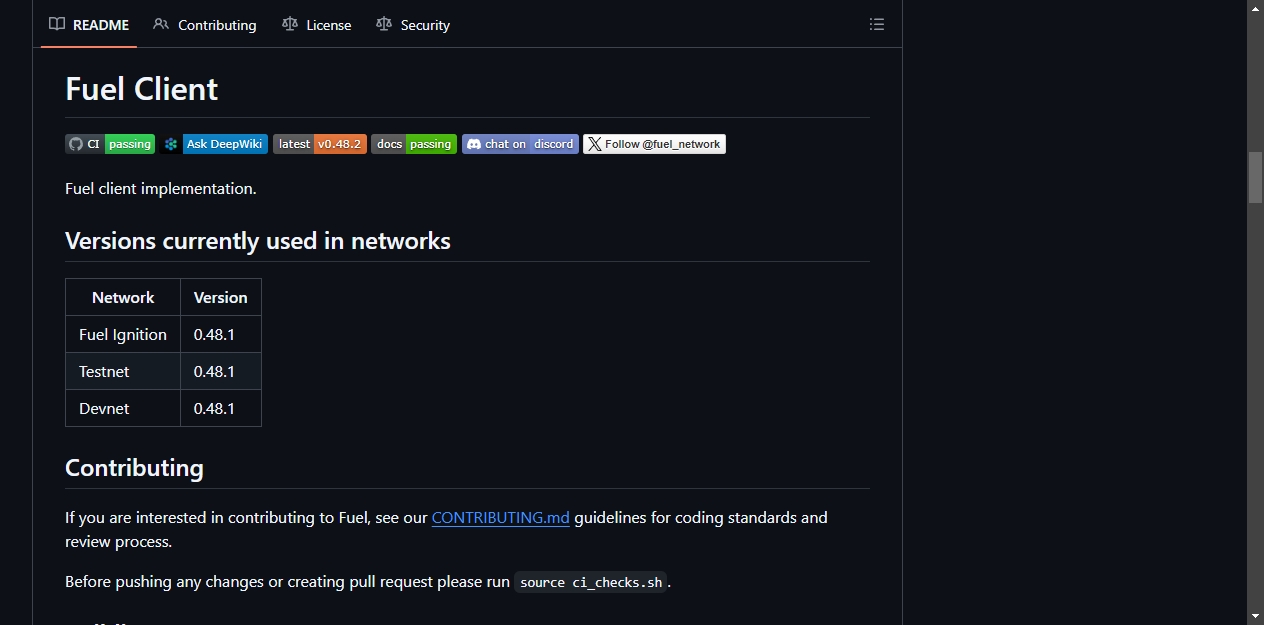1264x625 pixels.
Task: Click the 'Versions currently used in networks' heading
Action: point(258,241)
